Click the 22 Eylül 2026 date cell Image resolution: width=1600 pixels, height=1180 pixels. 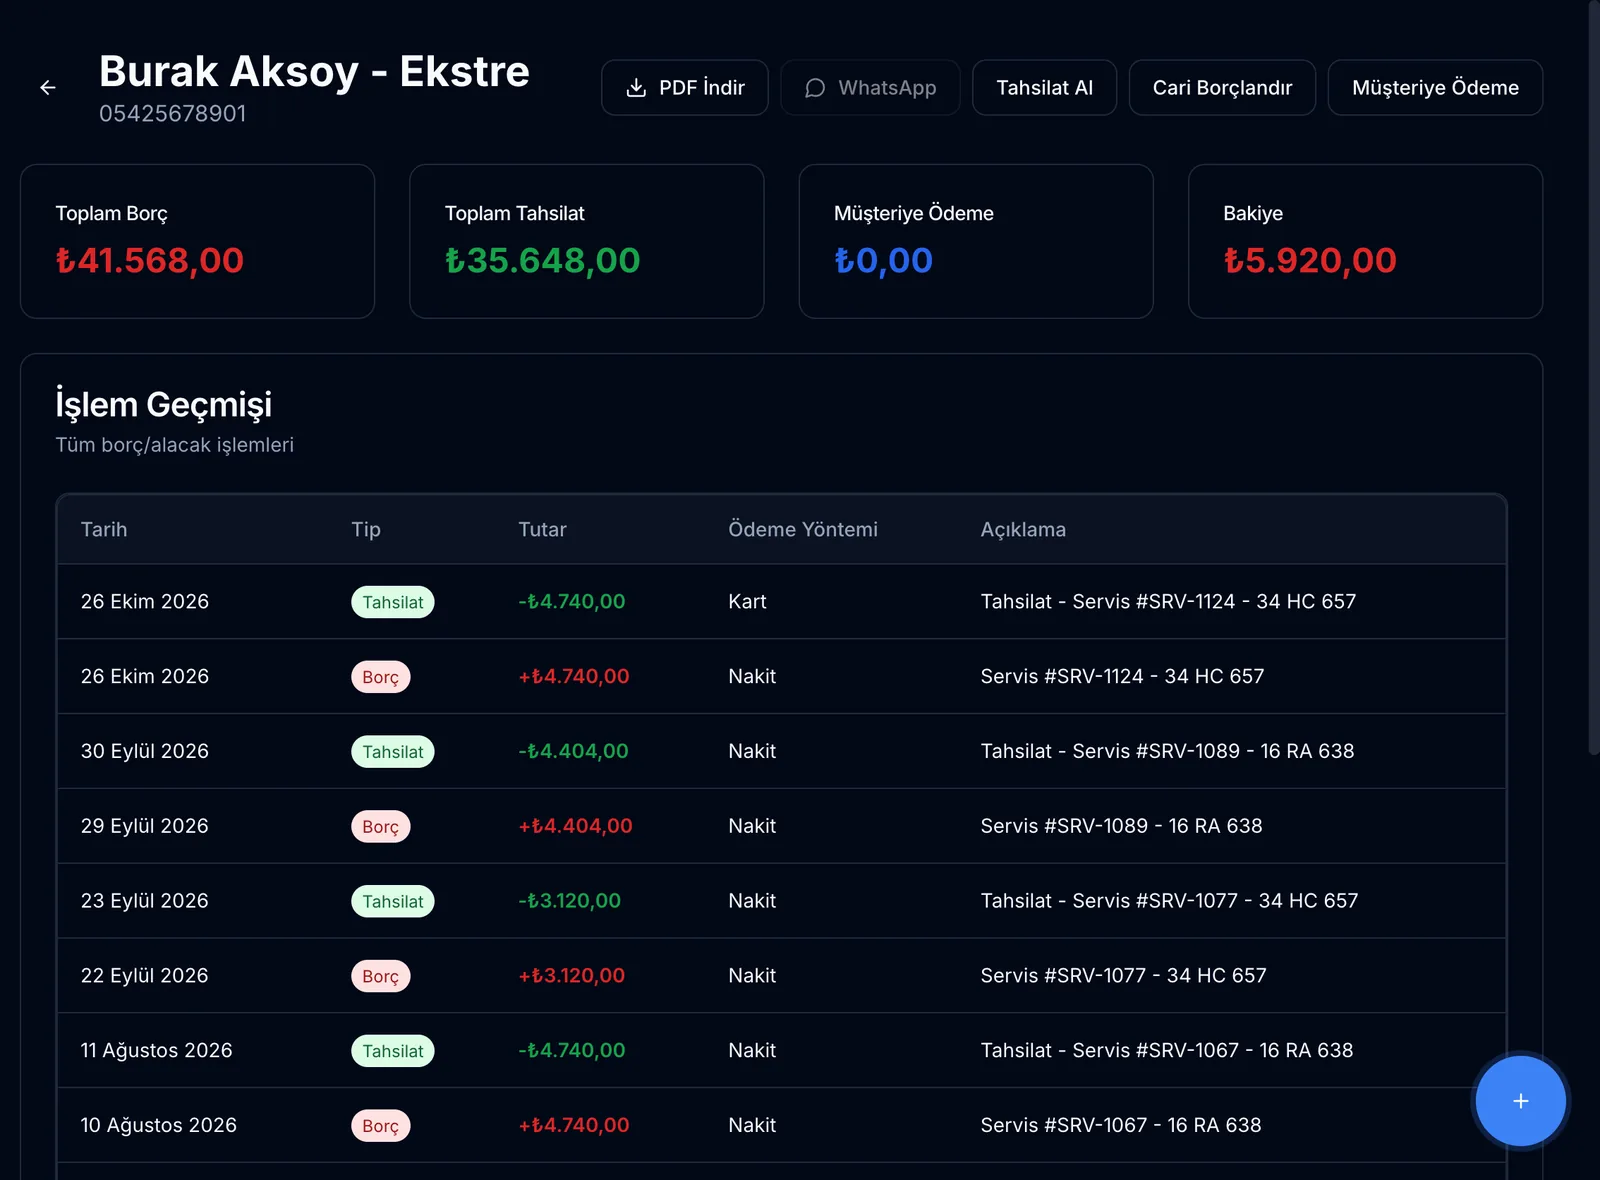[145, 975]
